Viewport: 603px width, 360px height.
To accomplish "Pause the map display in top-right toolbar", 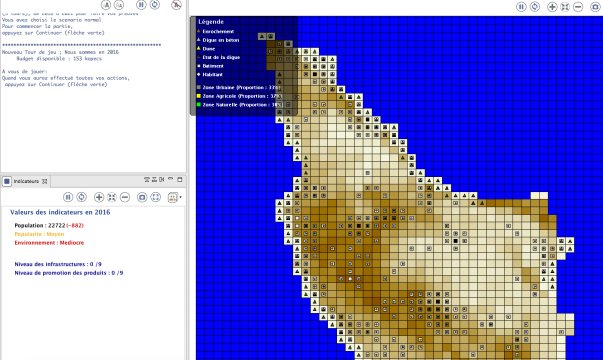I will pos(521,7).
